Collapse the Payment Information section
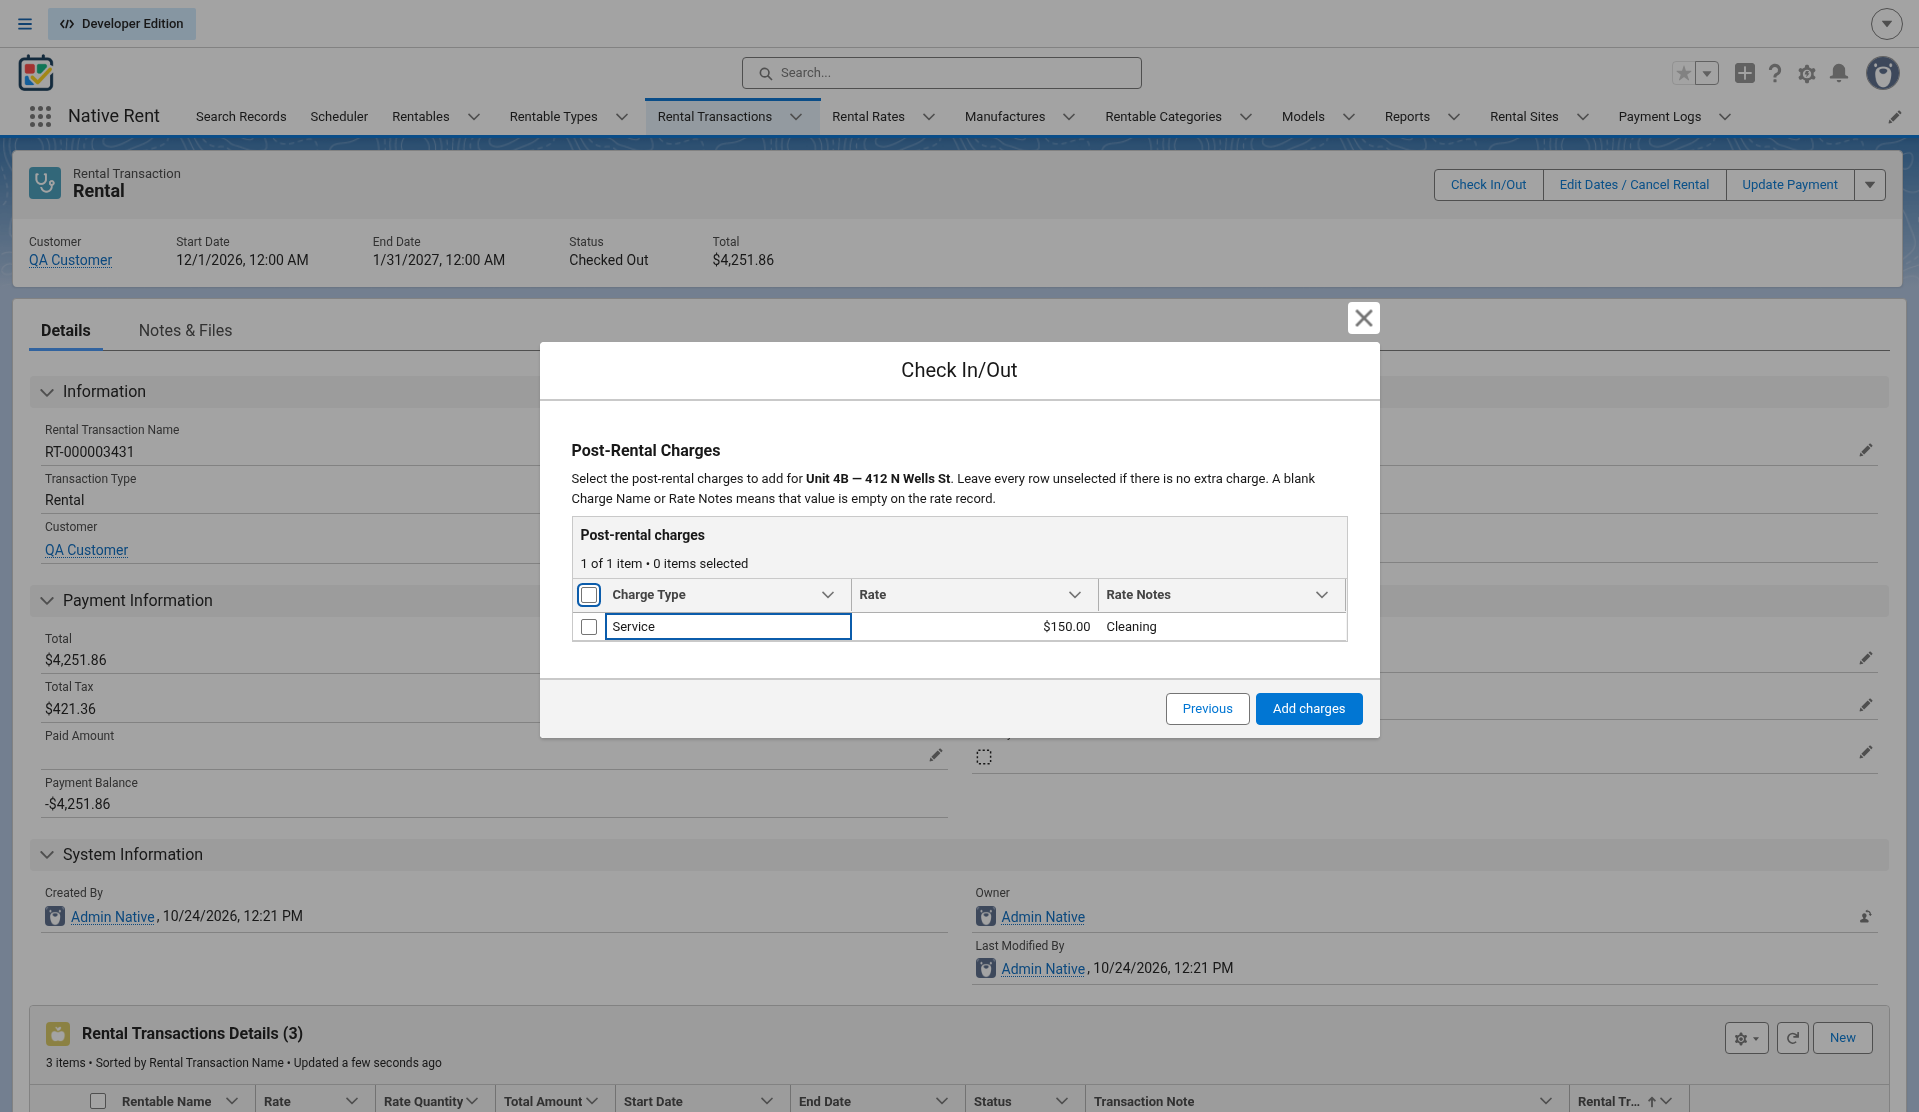The width and height of the screenshot is (1919, 1112). (47, 601)
